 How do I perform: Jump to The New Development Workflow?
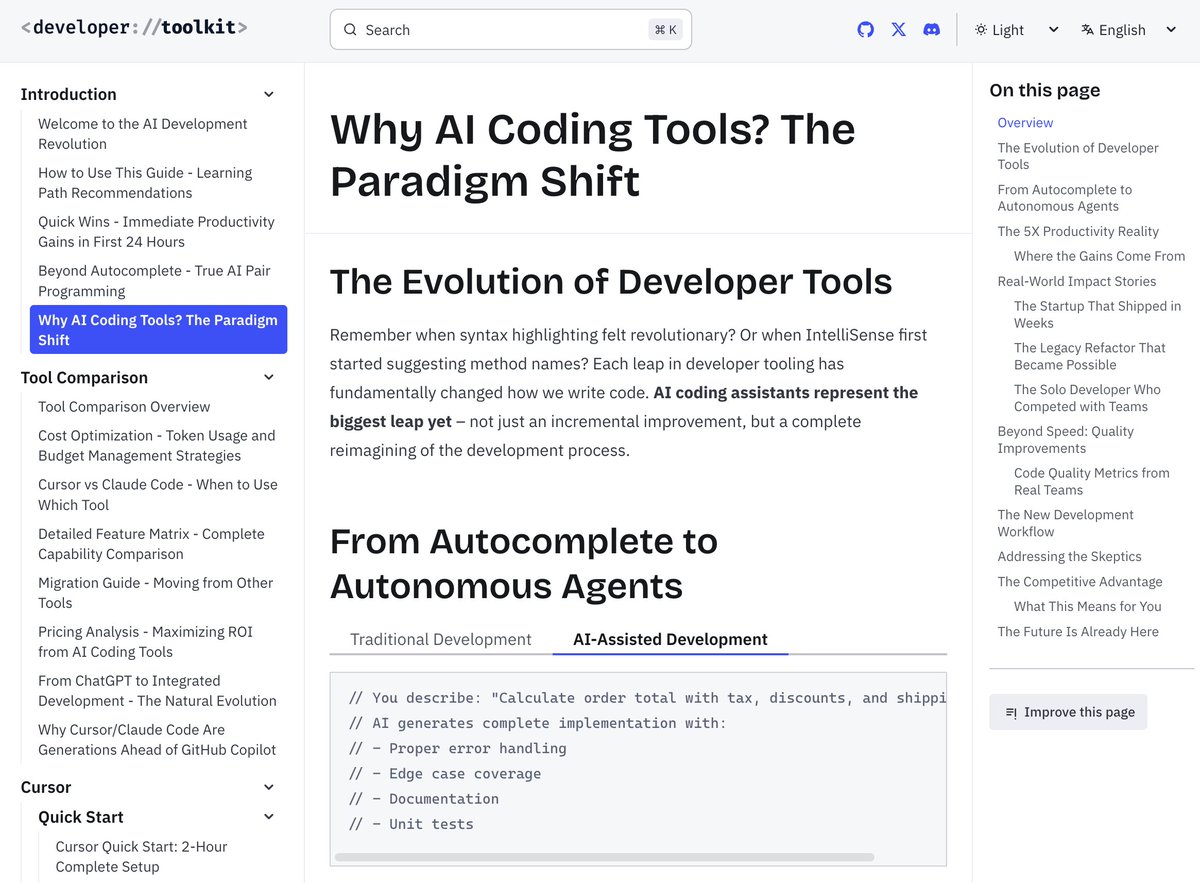(1066, 523)
